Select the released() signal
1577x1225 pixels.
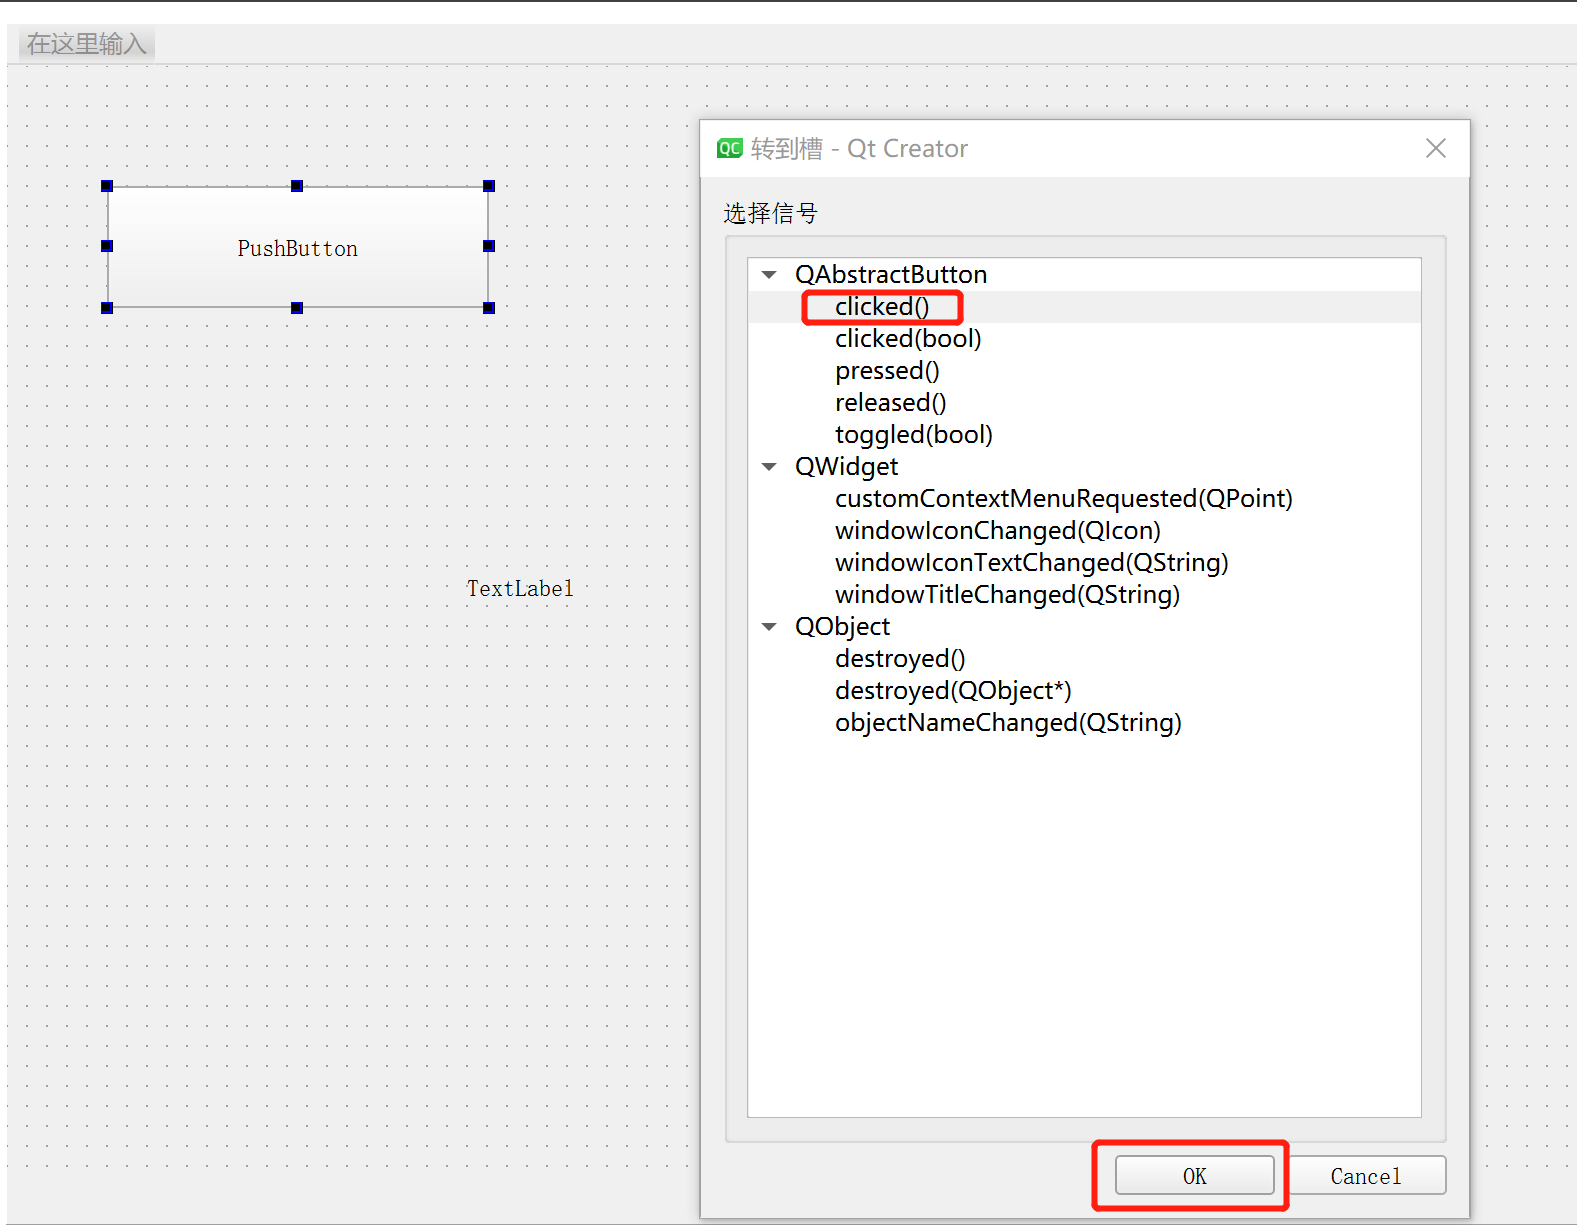tap(890, 403)
